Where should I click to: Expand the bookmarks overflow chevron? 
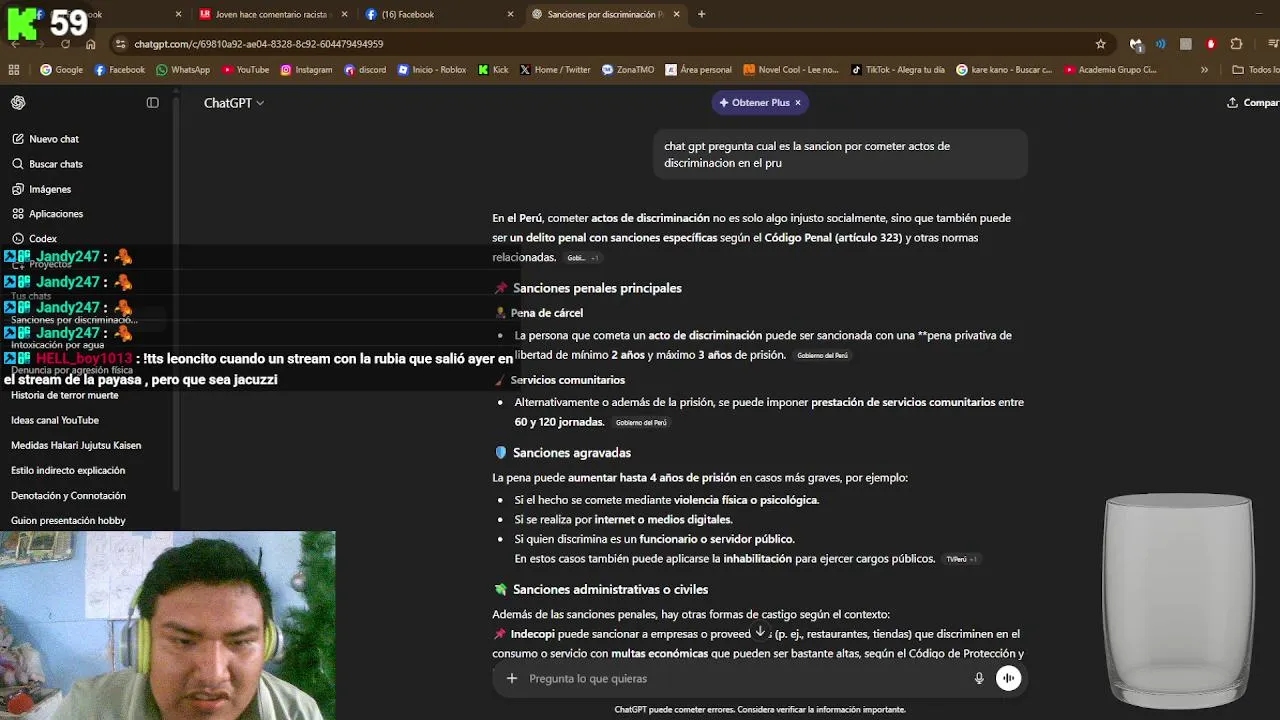point(1204,70)
